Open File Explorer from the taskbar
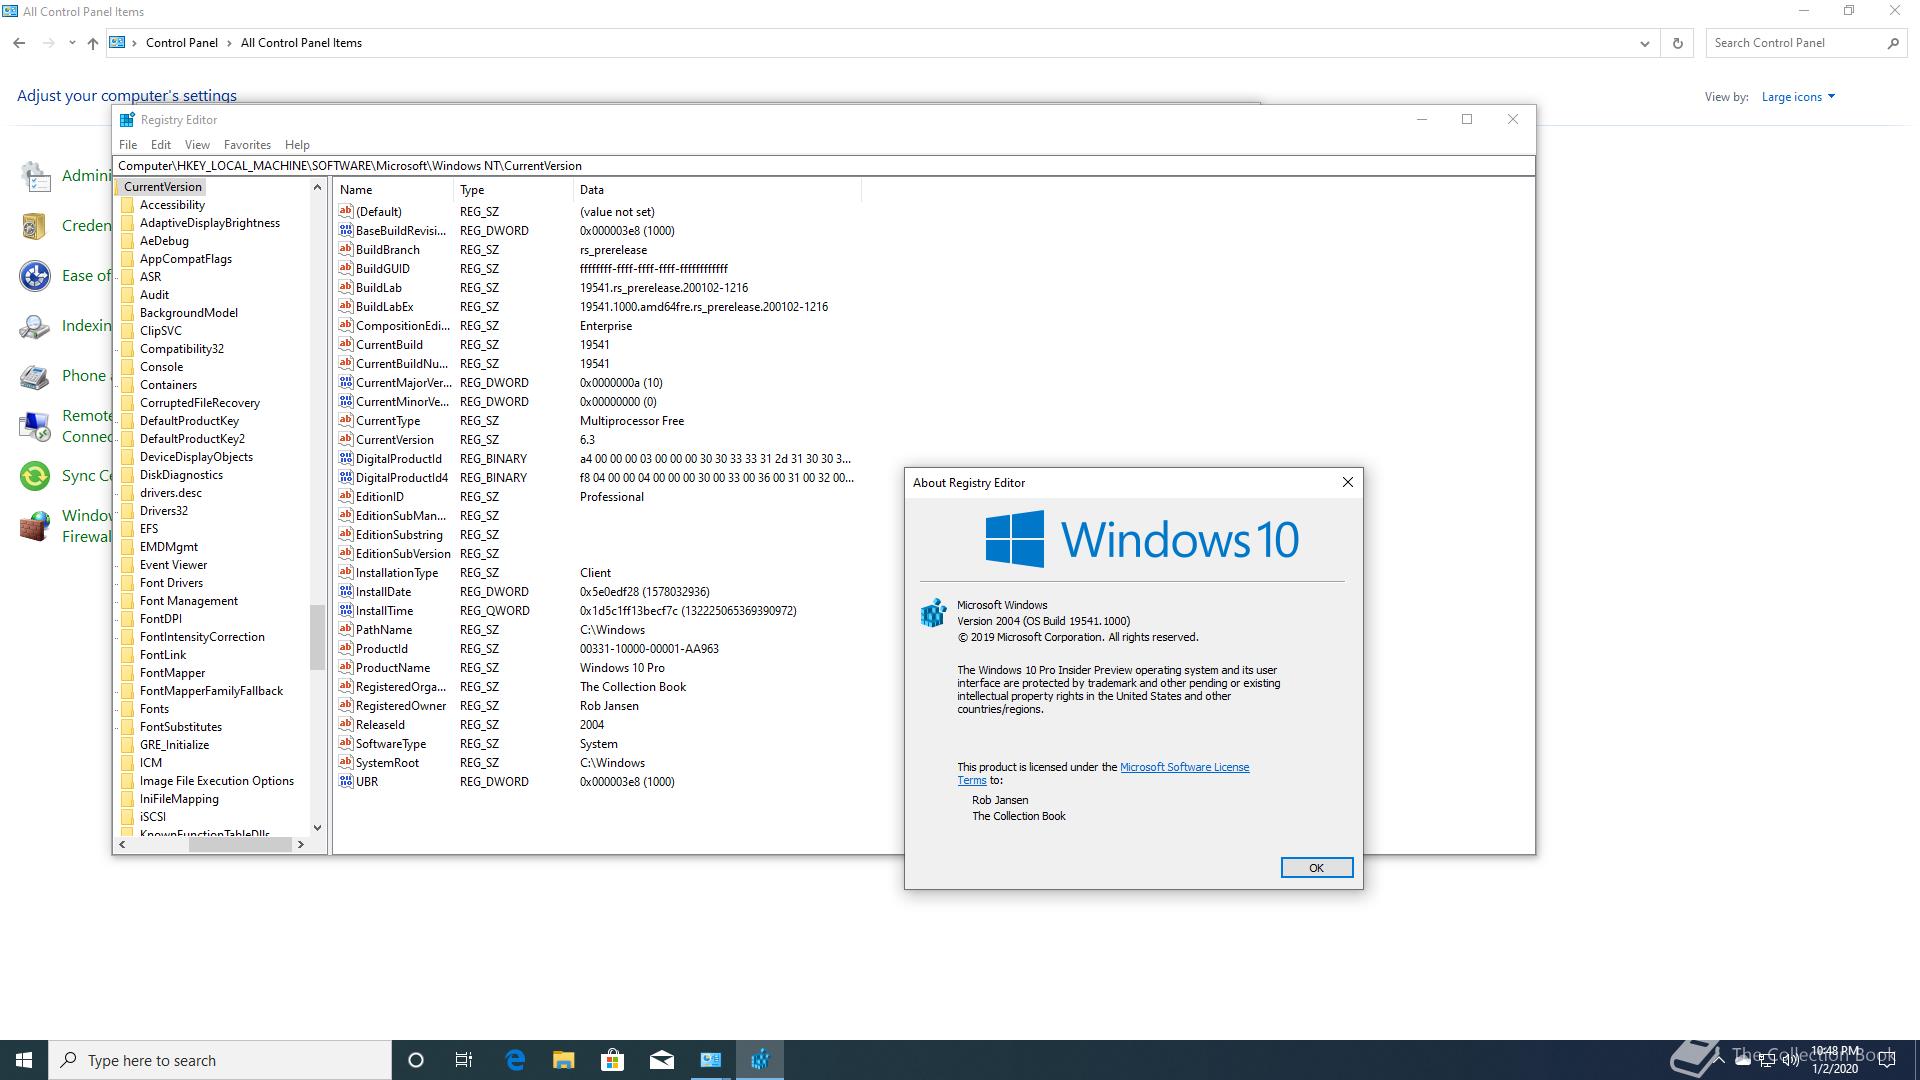The width and height of the screenshot is (1920, 1080). click(564, 1060)
